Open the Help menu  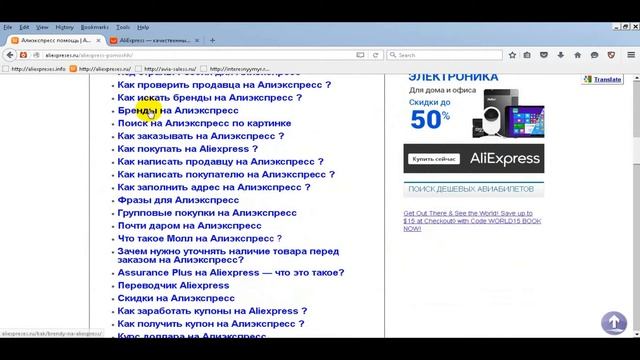pyautogui.click(x=143, y=27)
